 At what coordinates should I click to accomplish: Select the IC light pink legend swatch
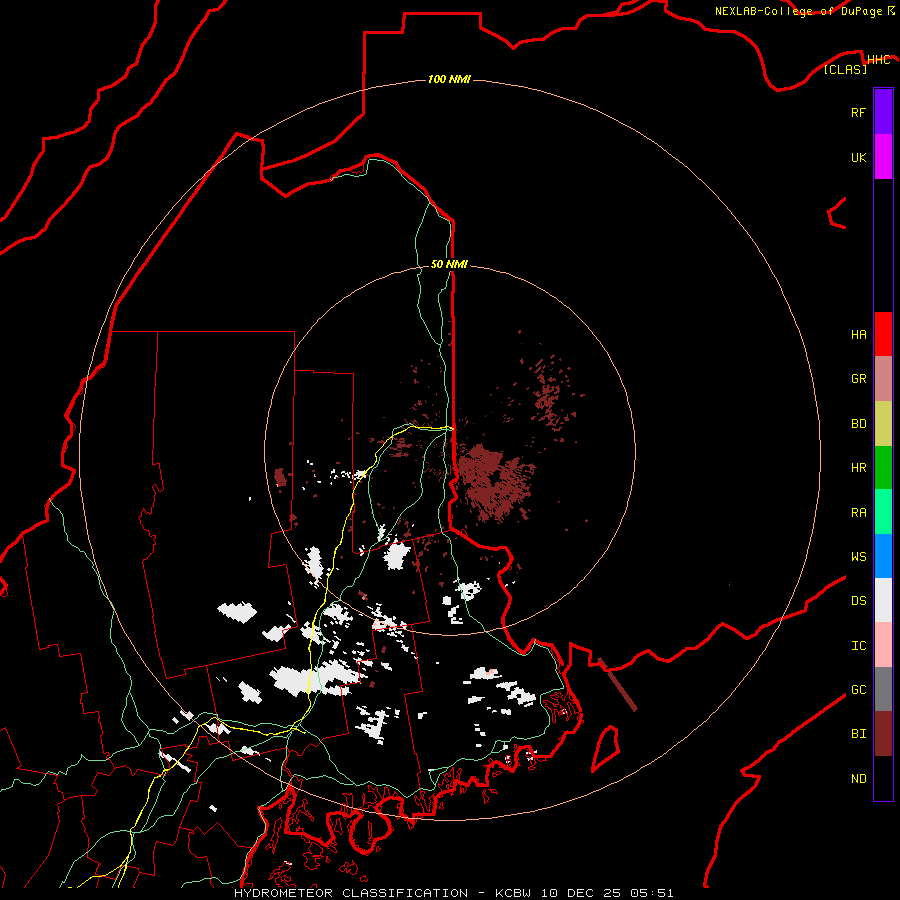click(883, 645)
